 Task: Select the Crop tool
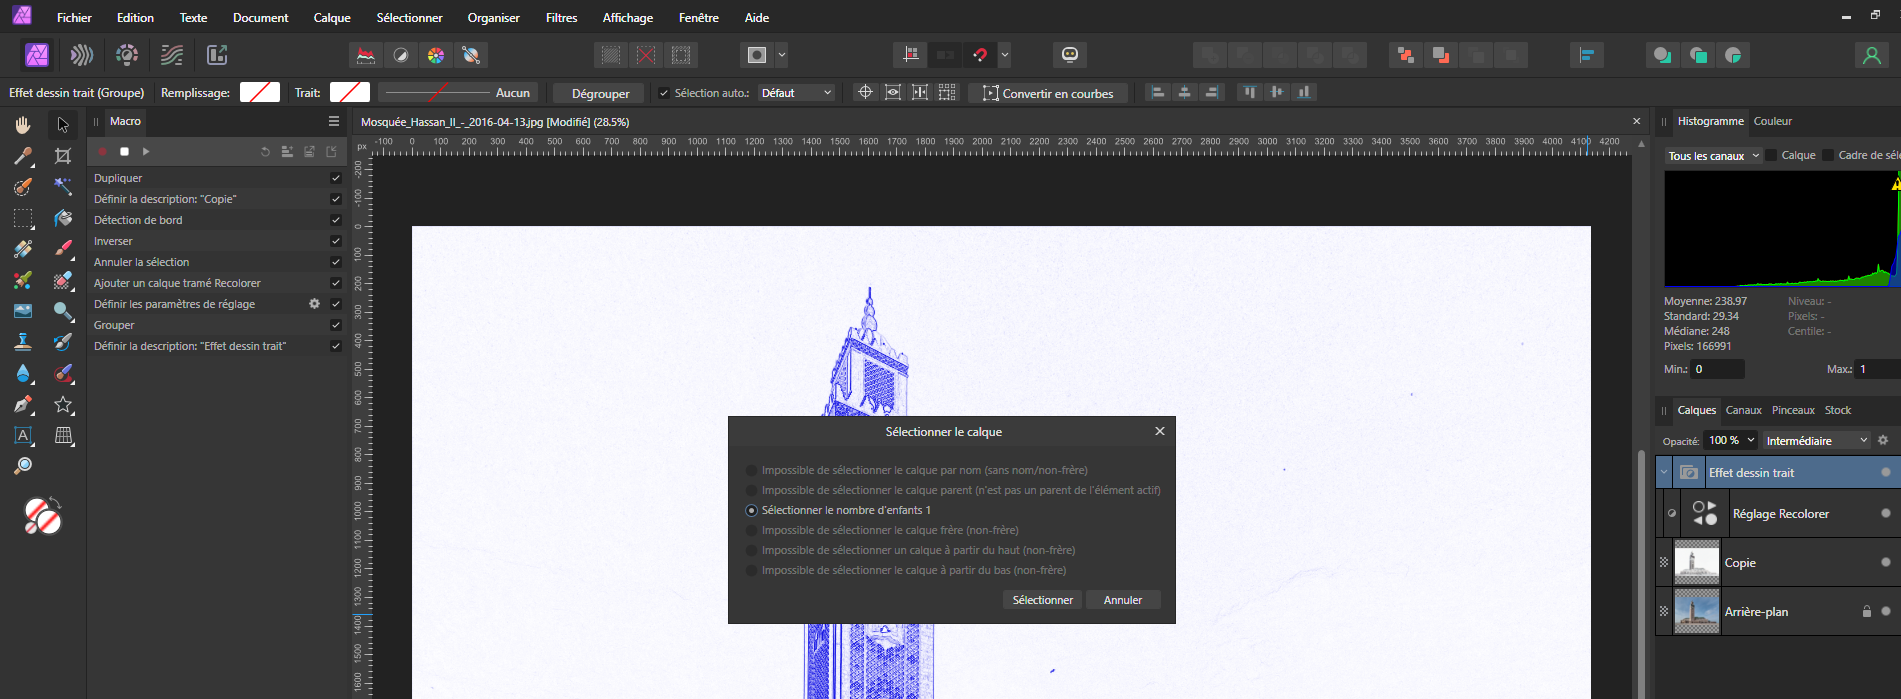click(x=63, y=156)
